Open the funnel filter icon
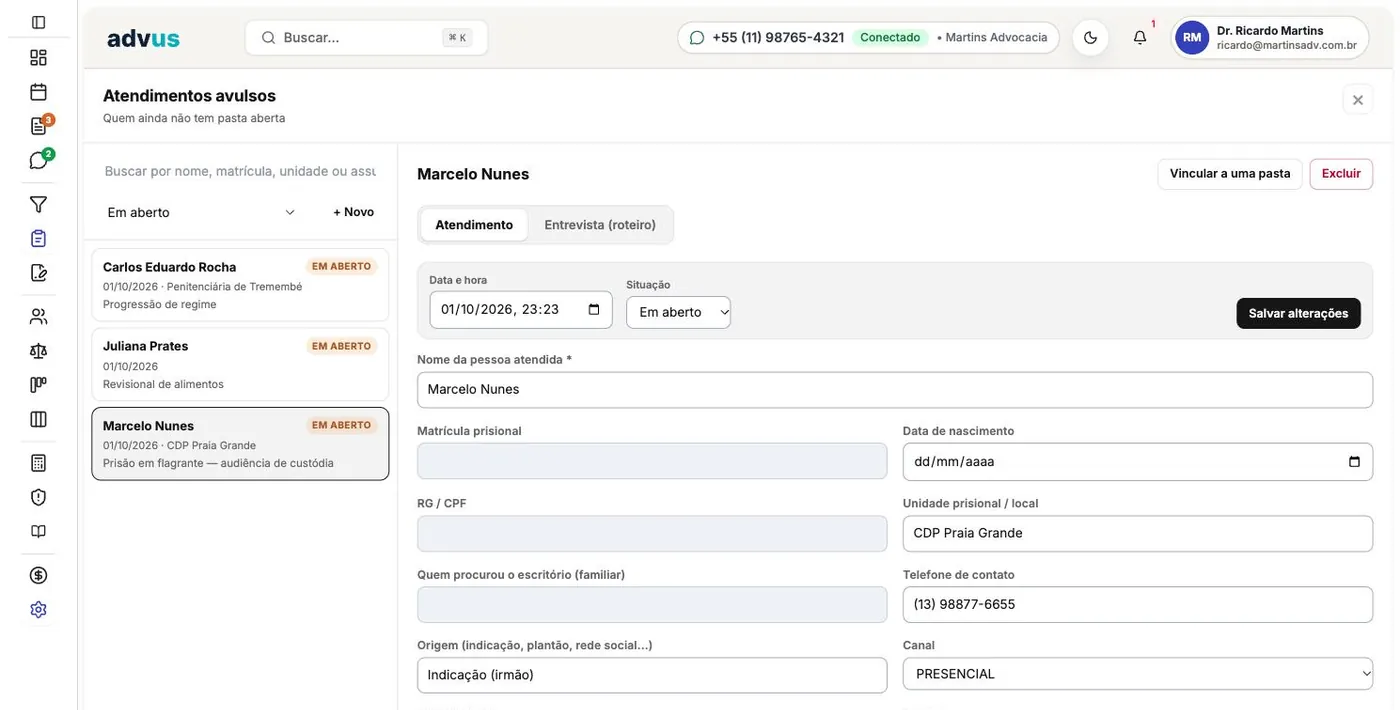 [x=38, y=204]
